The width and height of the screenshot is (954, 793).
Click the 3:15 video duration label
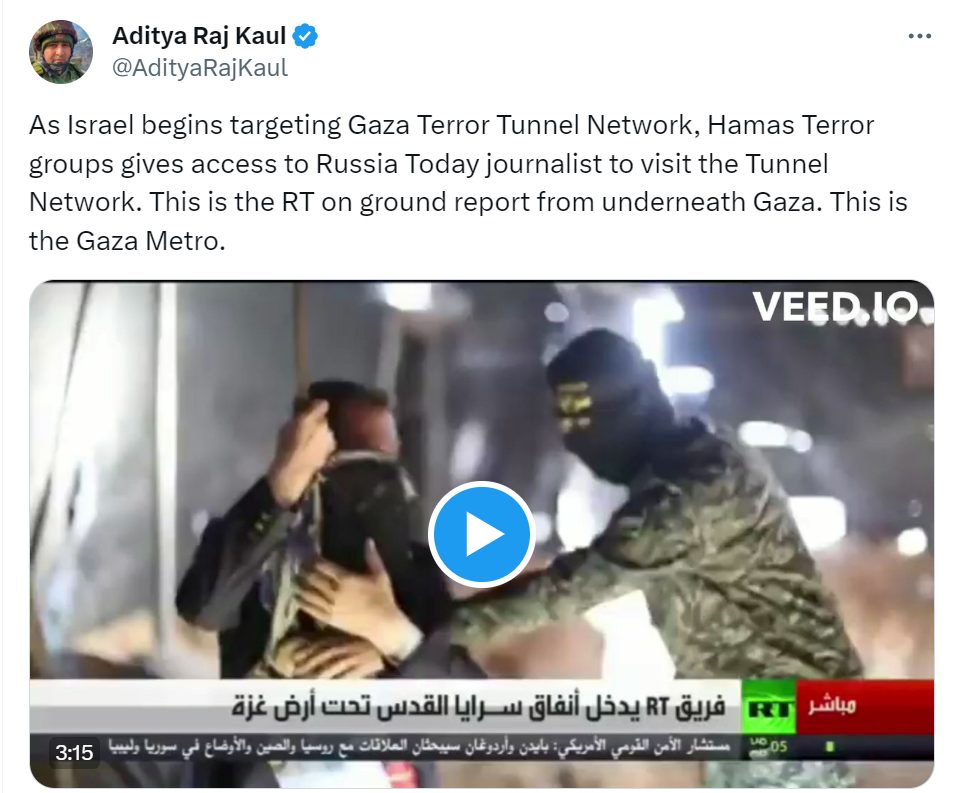pyautogui.click(x=74, y=753)
